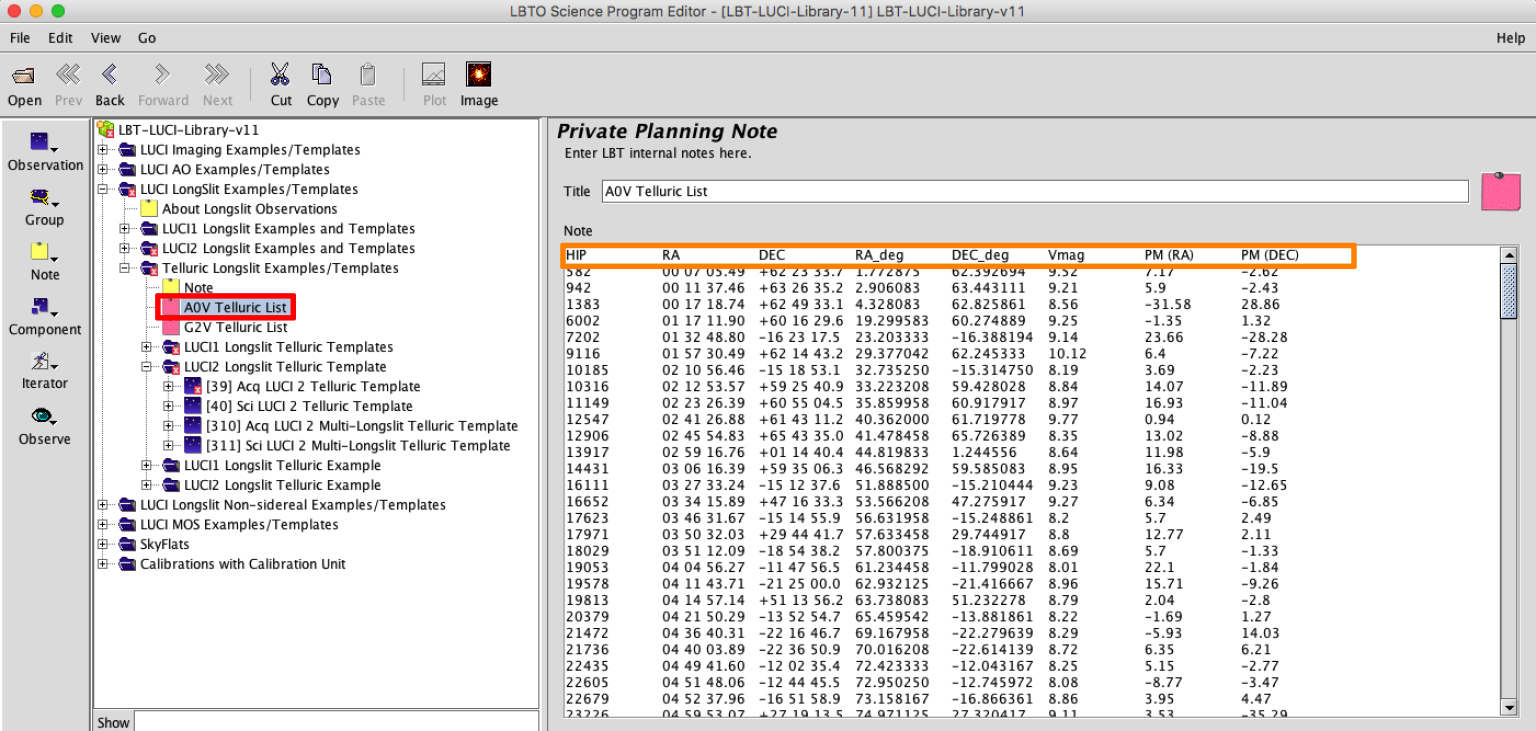Expand [311] Sci Multi-Longslit Telluric Template

169,446
